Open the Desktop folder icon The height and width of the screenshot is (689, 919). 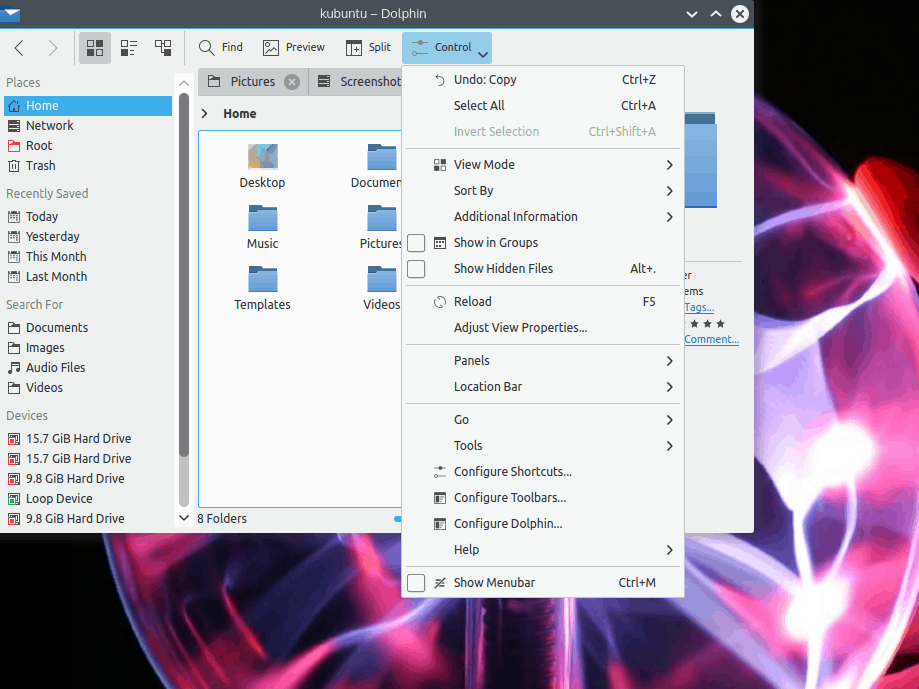[263, 156]
